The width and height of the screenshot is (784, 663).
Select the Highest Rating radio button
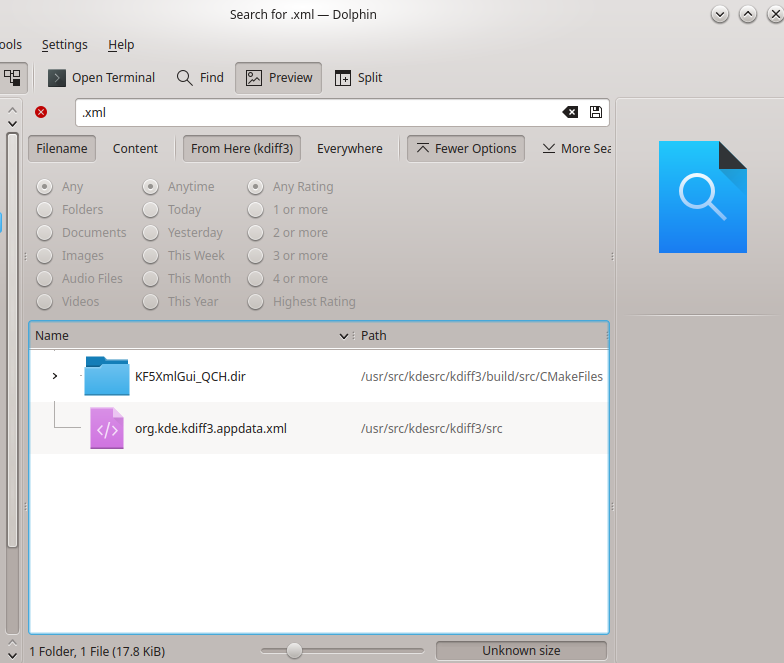(256, 302)
